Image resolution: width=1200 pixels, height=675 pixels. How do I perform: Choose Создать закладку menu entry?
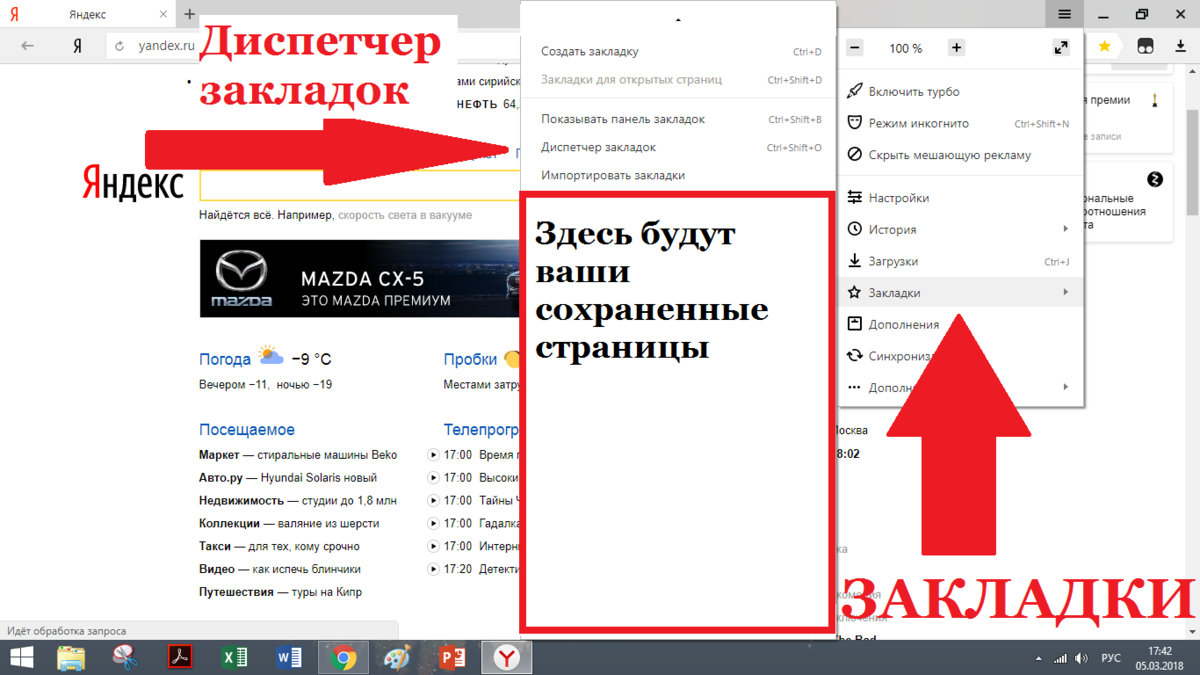[678, 51]
